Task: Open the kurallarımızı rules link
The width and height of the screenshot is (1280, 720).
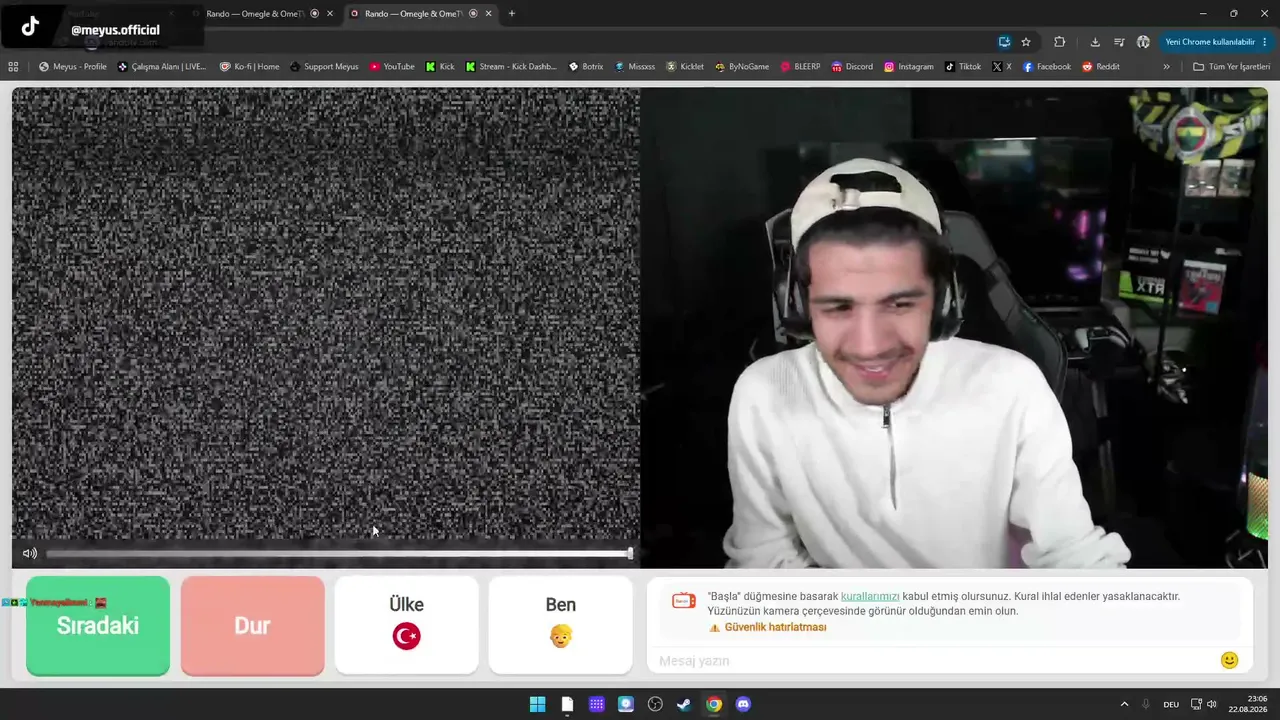Action: 870,597
